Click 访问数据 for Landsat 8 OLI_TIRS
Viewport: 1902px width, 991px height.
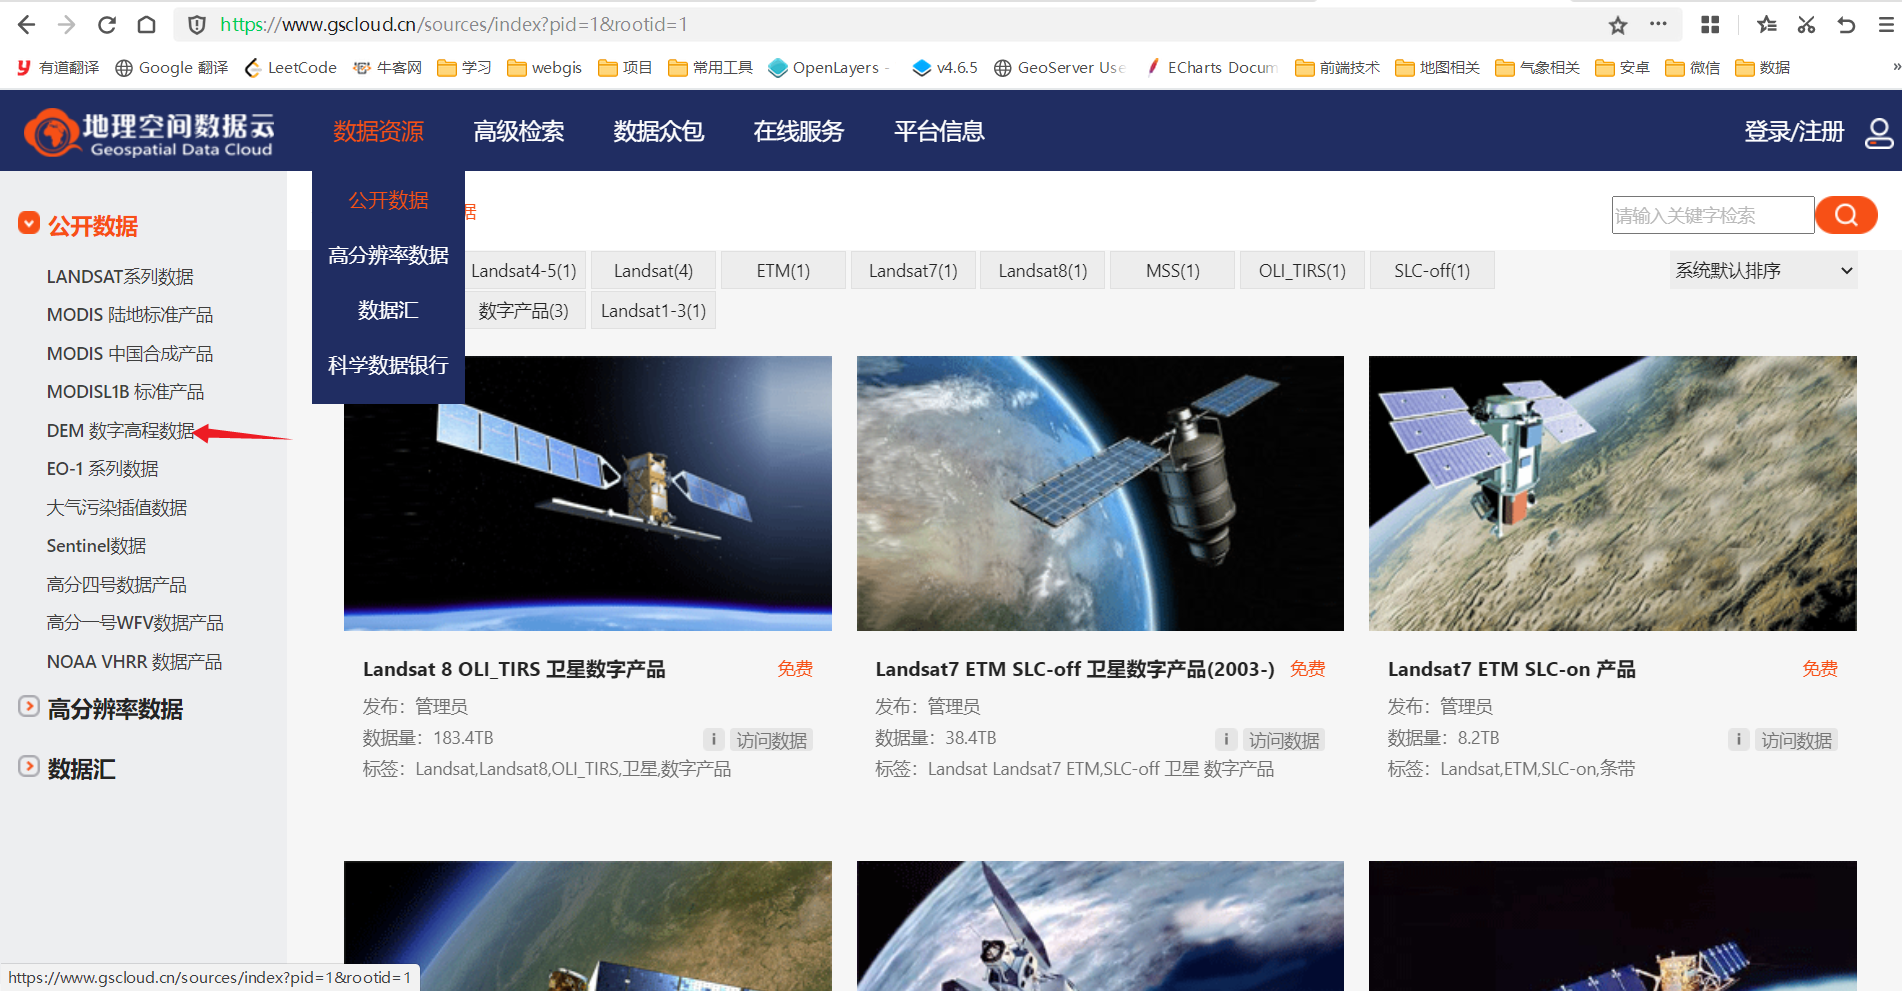pyautogui.click(x=771, y=740)
